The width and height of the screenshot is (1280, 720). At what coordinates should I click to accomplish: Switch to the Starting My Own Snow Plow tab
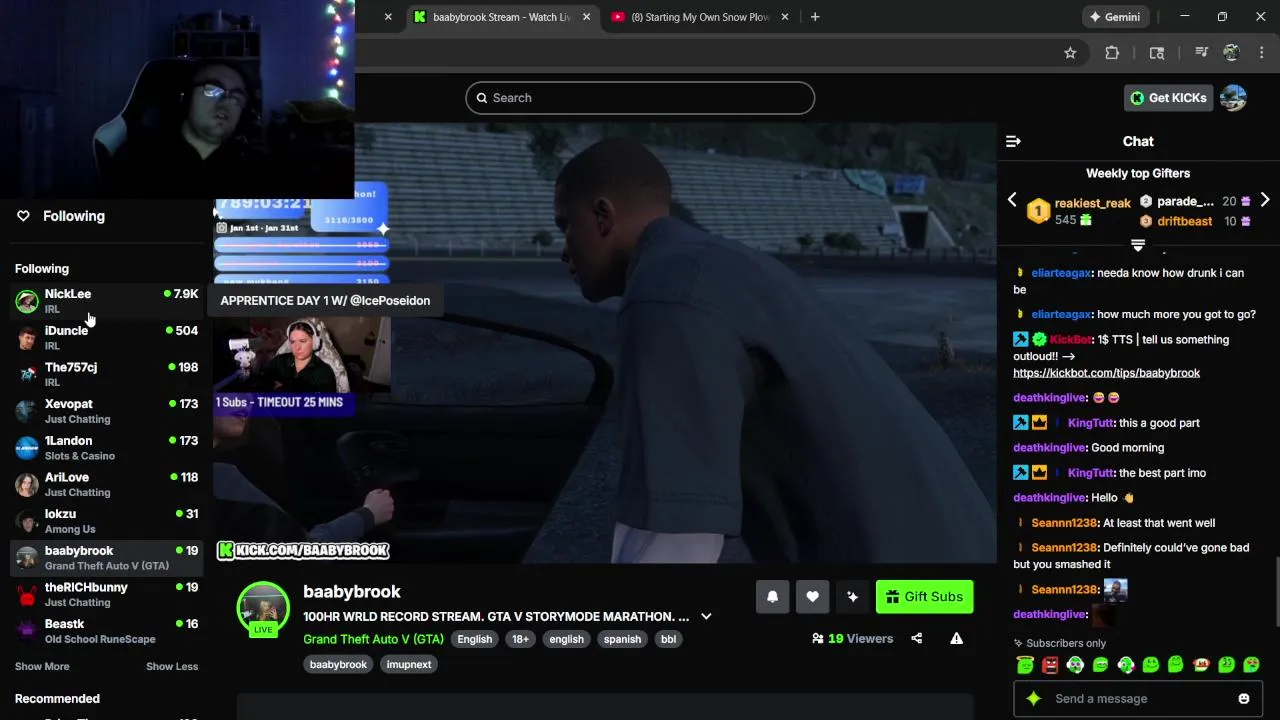tap(698, 17)
